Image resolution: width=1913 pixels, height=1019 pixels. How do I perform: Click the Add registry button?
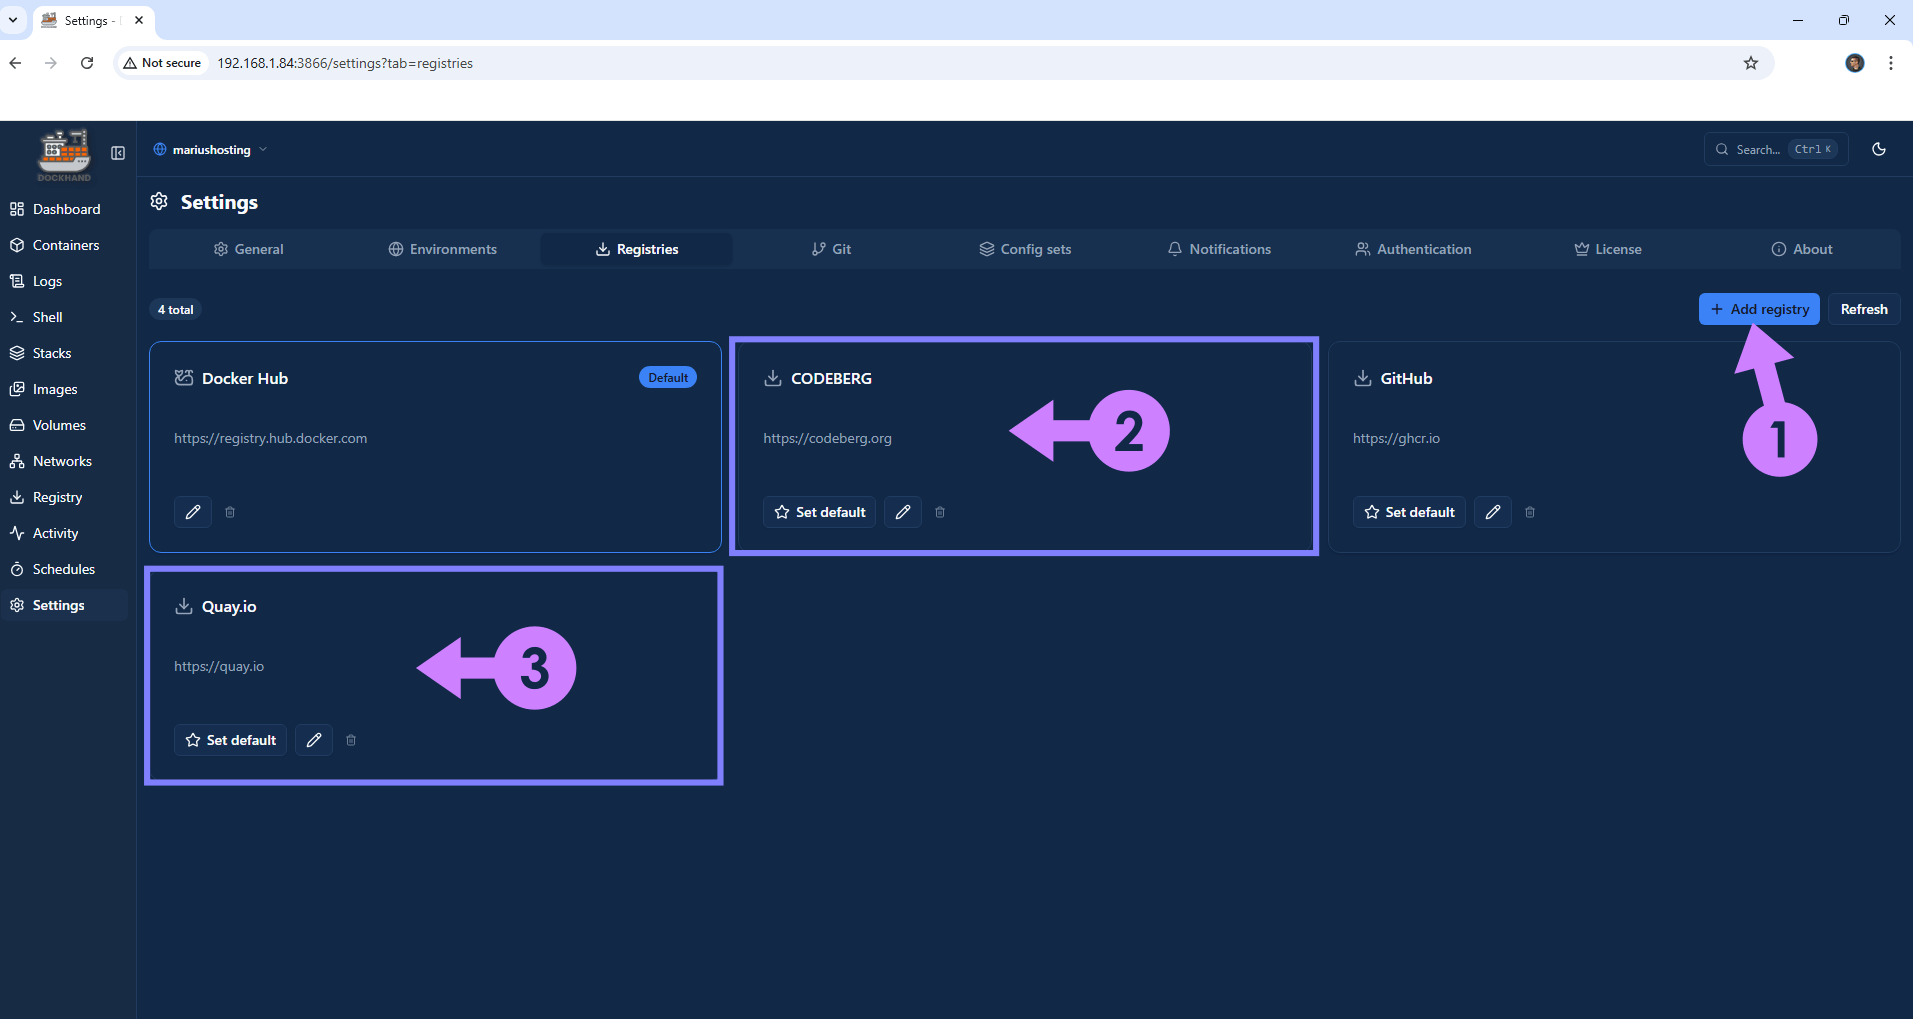click(x=1758, y=308)
